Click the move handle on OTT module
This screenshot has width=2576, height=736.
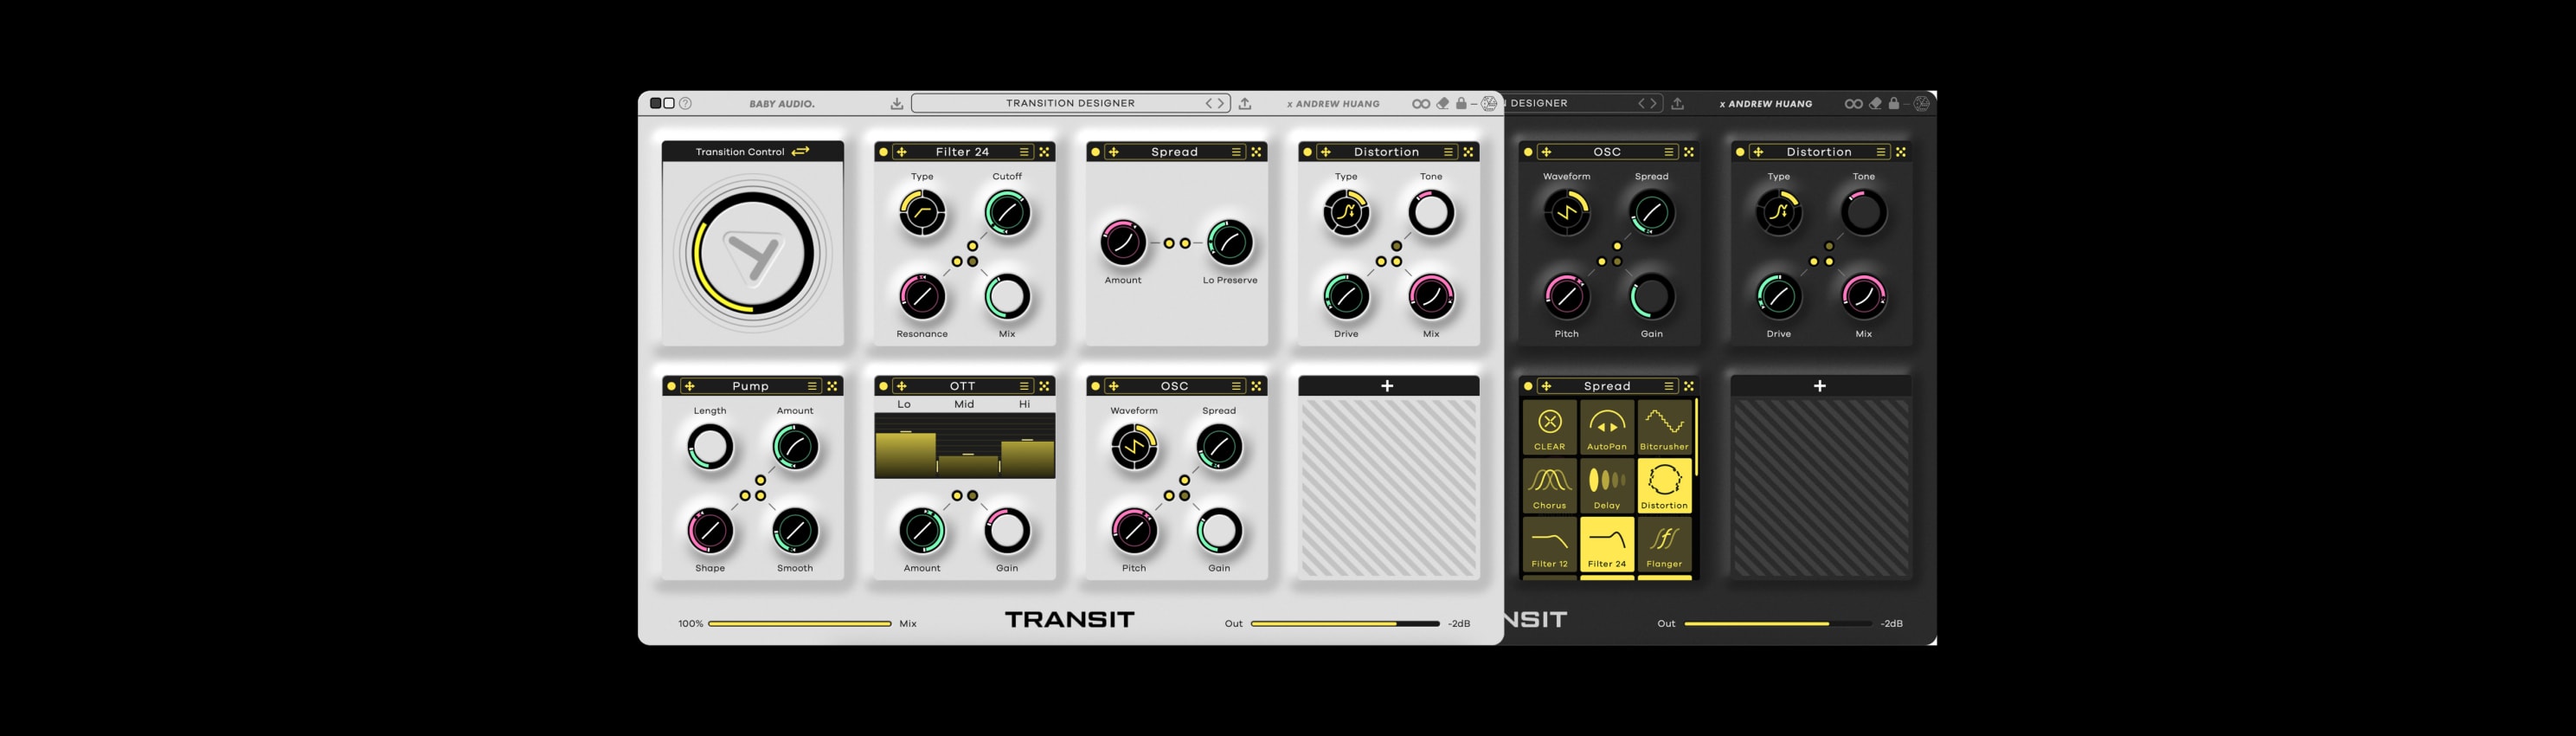click(902, 386)
